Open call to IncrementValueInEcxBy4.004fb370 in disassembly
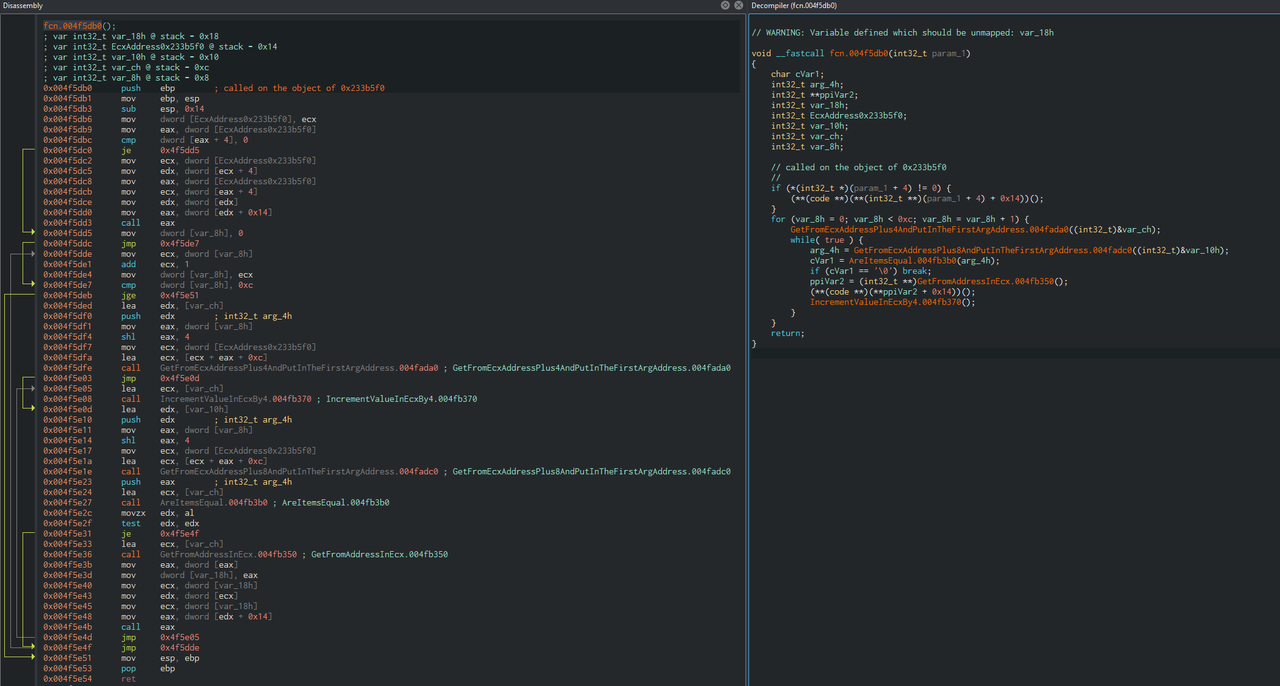Screen dimensions: 1280x686 tap(235, 399)
